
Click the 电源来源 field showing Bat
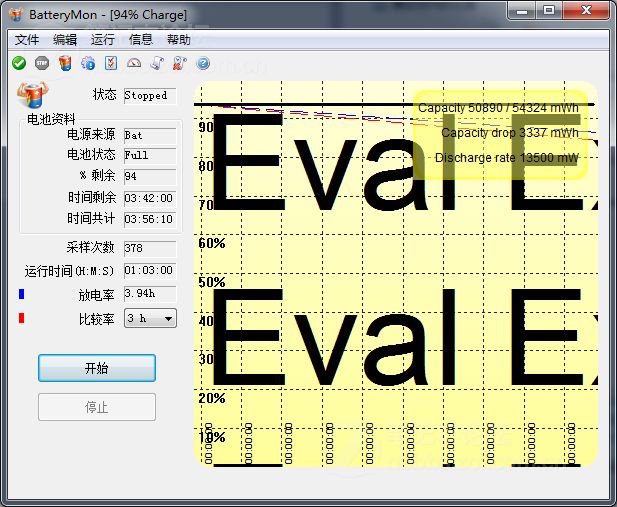click(x=150, y=136)
